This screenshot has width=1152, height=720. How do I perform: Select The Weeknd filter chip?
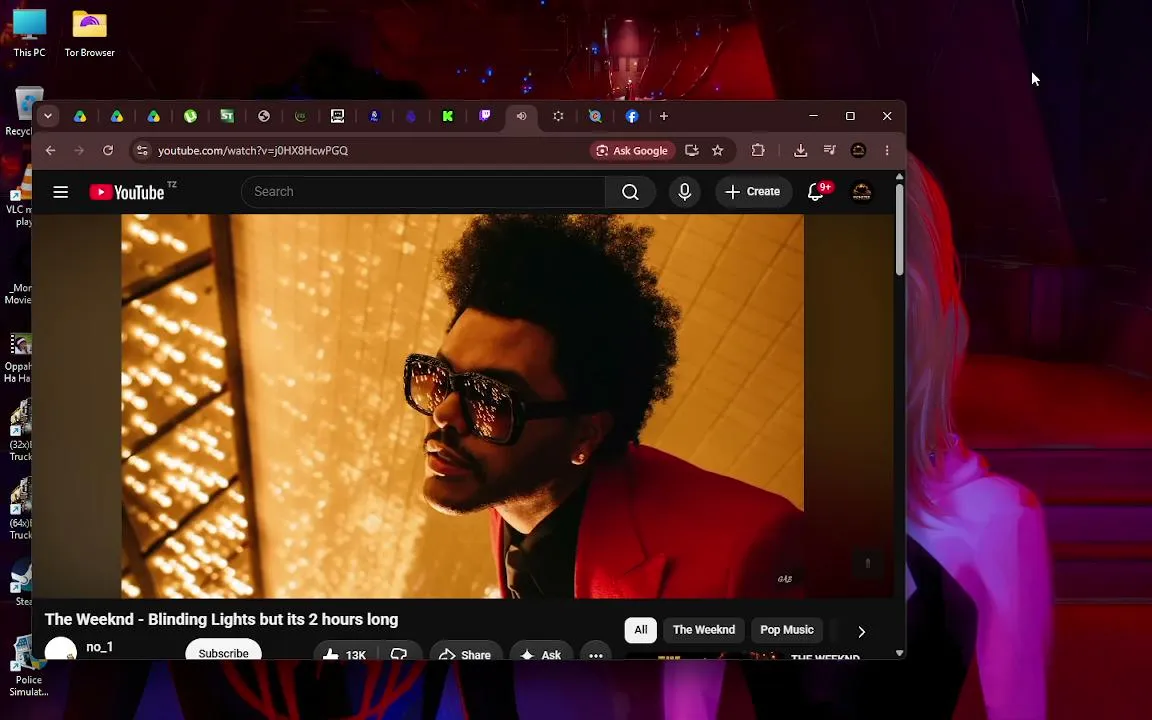click(x=704, y=630)
